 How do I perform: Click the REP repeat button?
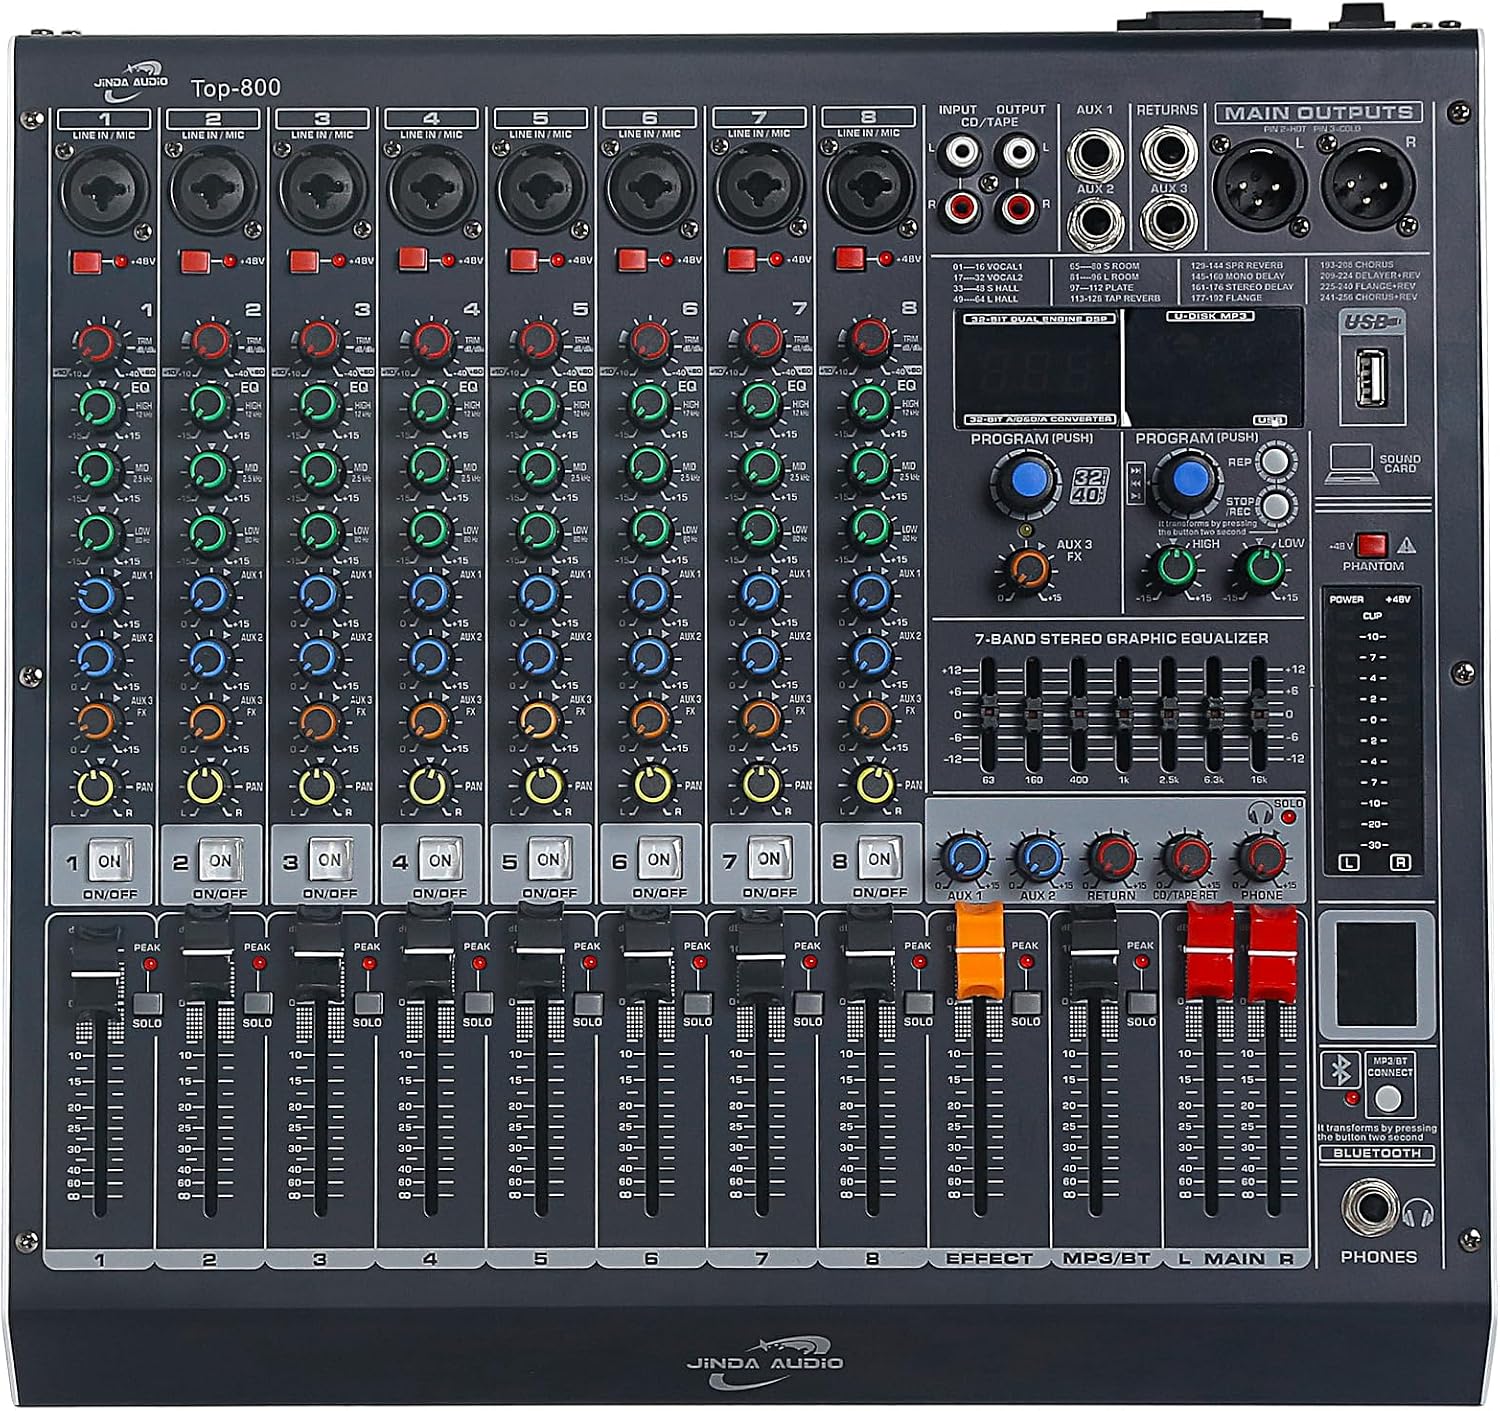tap(1274, 461)
